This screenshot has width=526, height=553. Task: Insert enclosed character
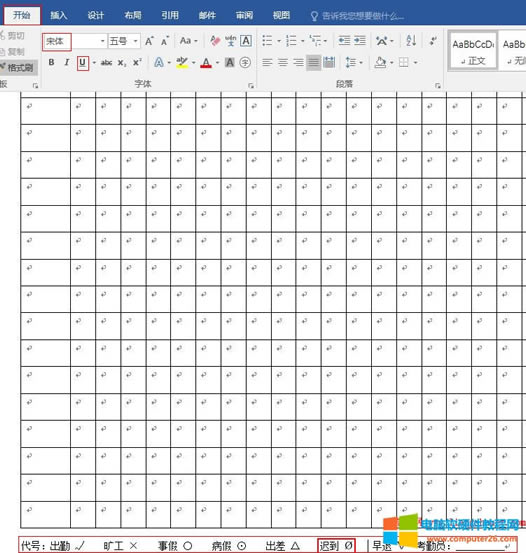tap(245, 62)
